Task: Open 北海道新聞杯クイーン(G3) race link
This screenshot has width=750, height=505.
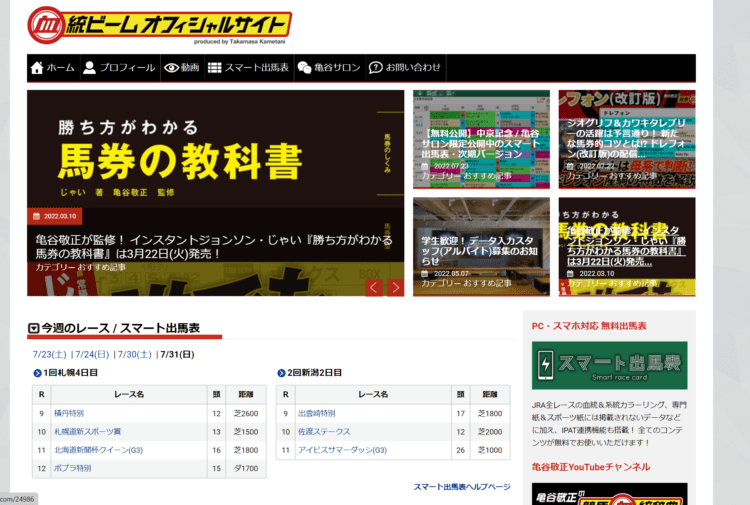Action: [99, 450]
